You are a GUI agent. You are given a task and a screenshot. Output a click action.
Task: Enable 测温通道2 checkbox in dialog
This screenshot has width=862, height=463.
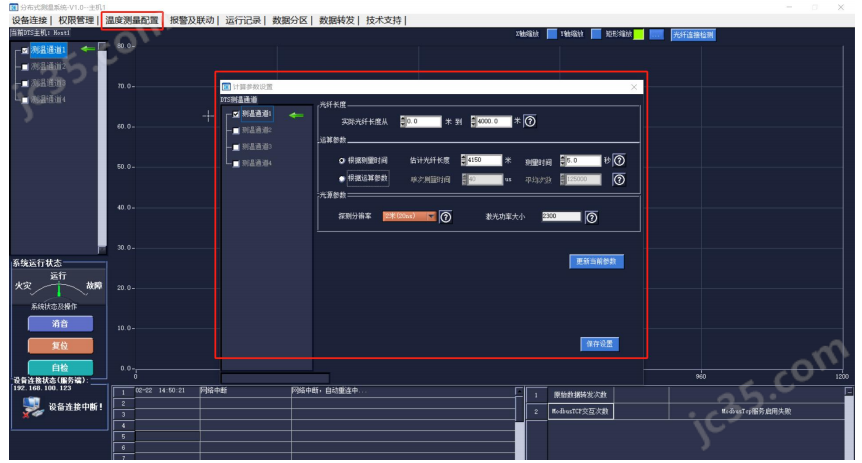tap(236, 131)
